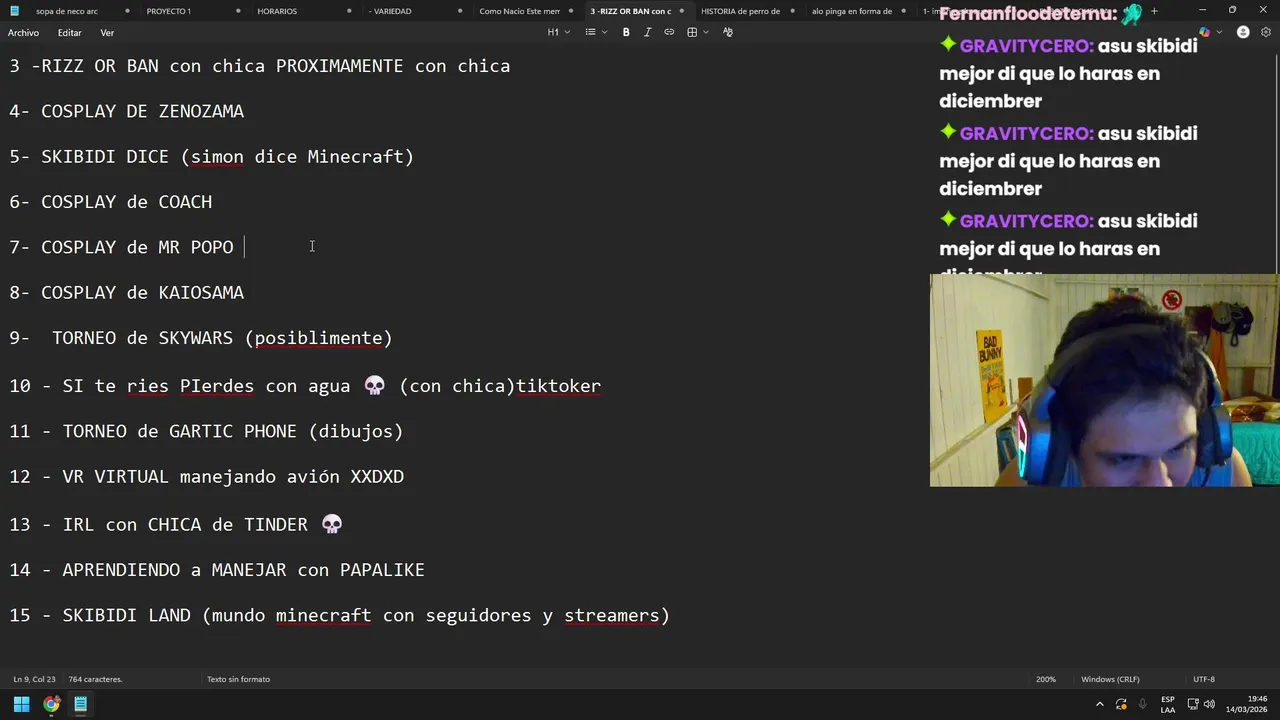Viewport: 1280px width, 720px height.
Task: Click the microphone tray icon
Action: (x=1142, y=704)
